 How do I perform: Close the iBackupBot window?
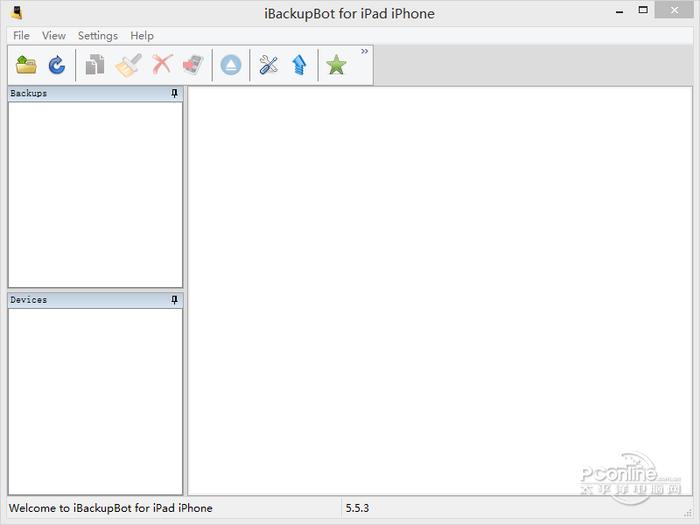point(674,10)
